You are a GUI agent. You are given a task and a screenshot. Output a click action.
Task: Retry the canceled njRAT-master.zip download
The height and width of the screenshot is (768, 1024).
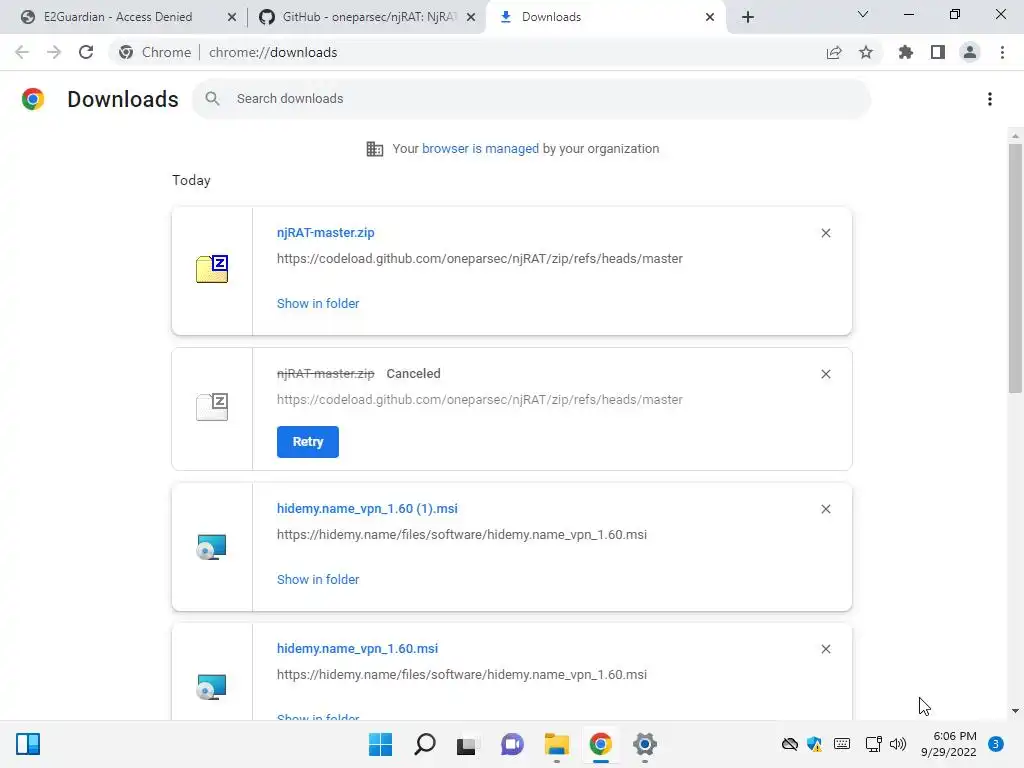click(308, 442)
